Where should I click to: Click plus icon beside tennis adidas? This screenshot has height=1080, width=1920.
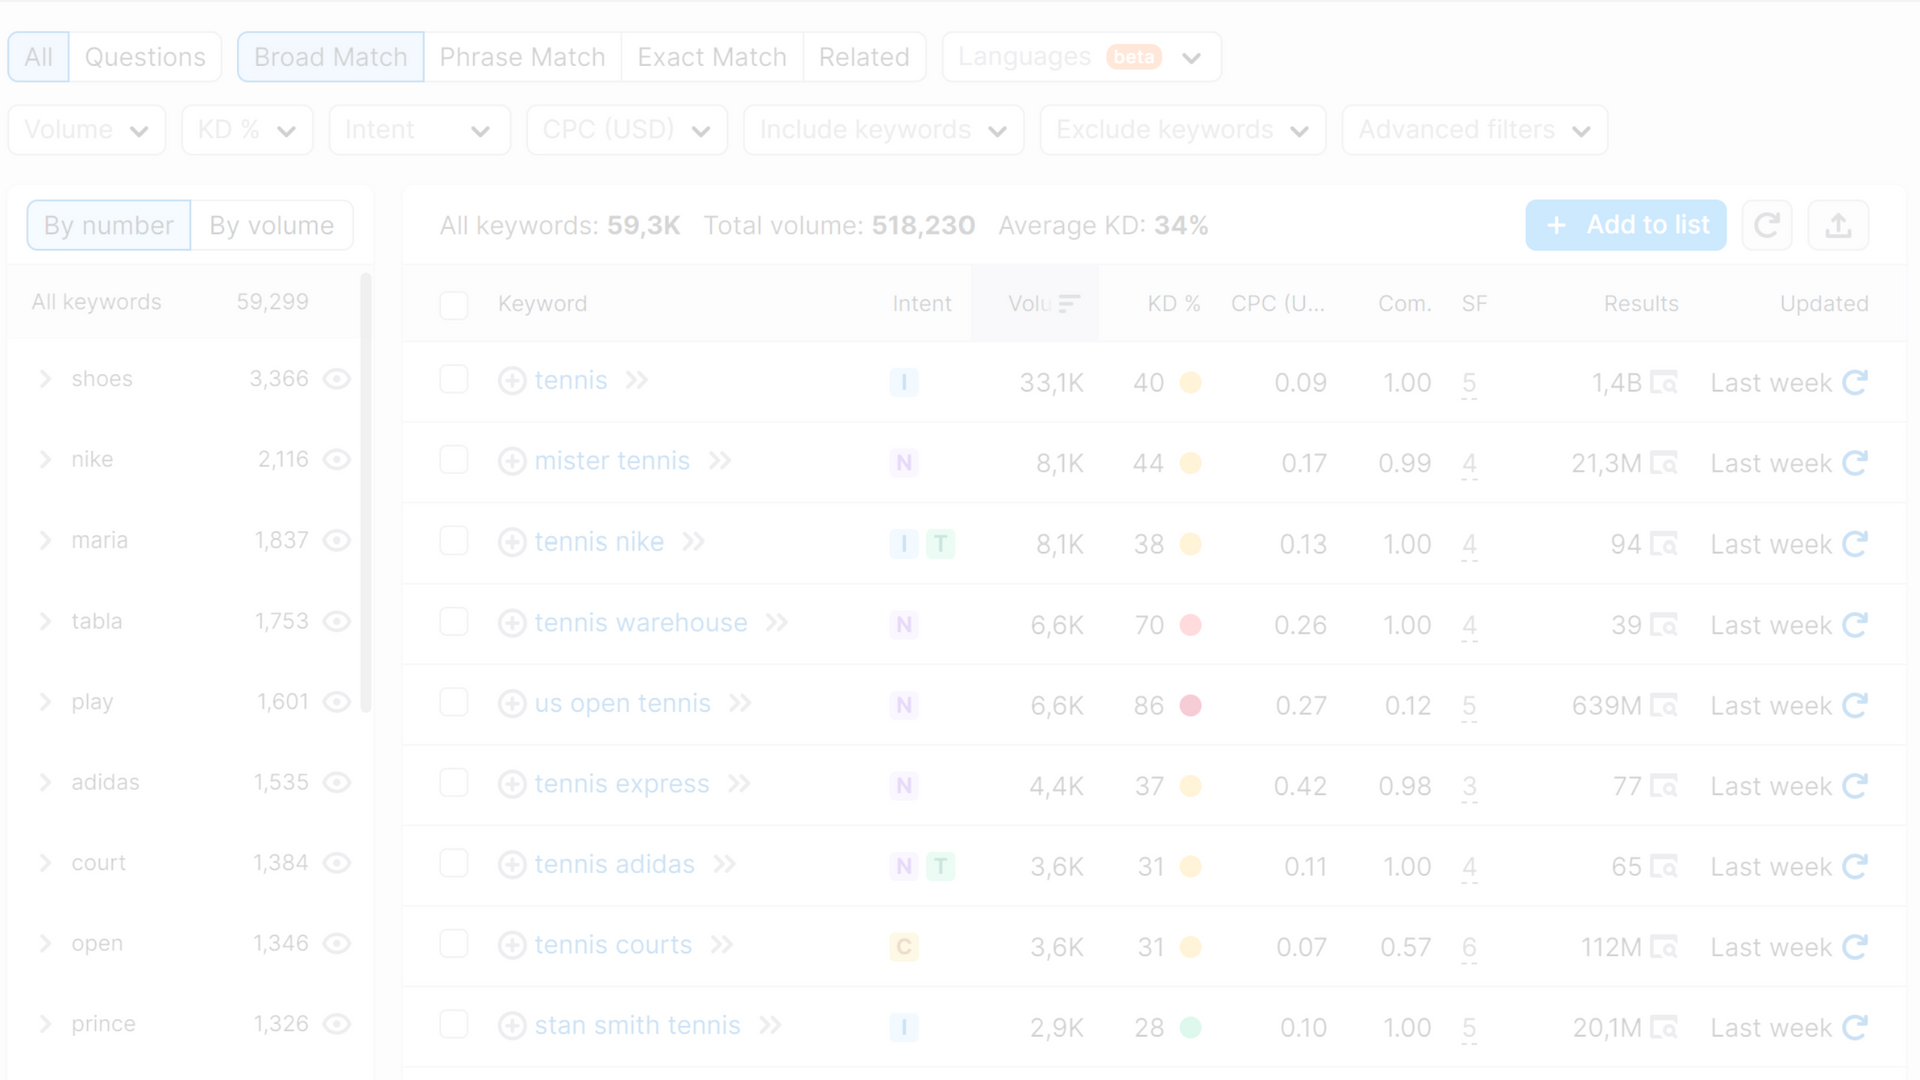click(512, 865)
